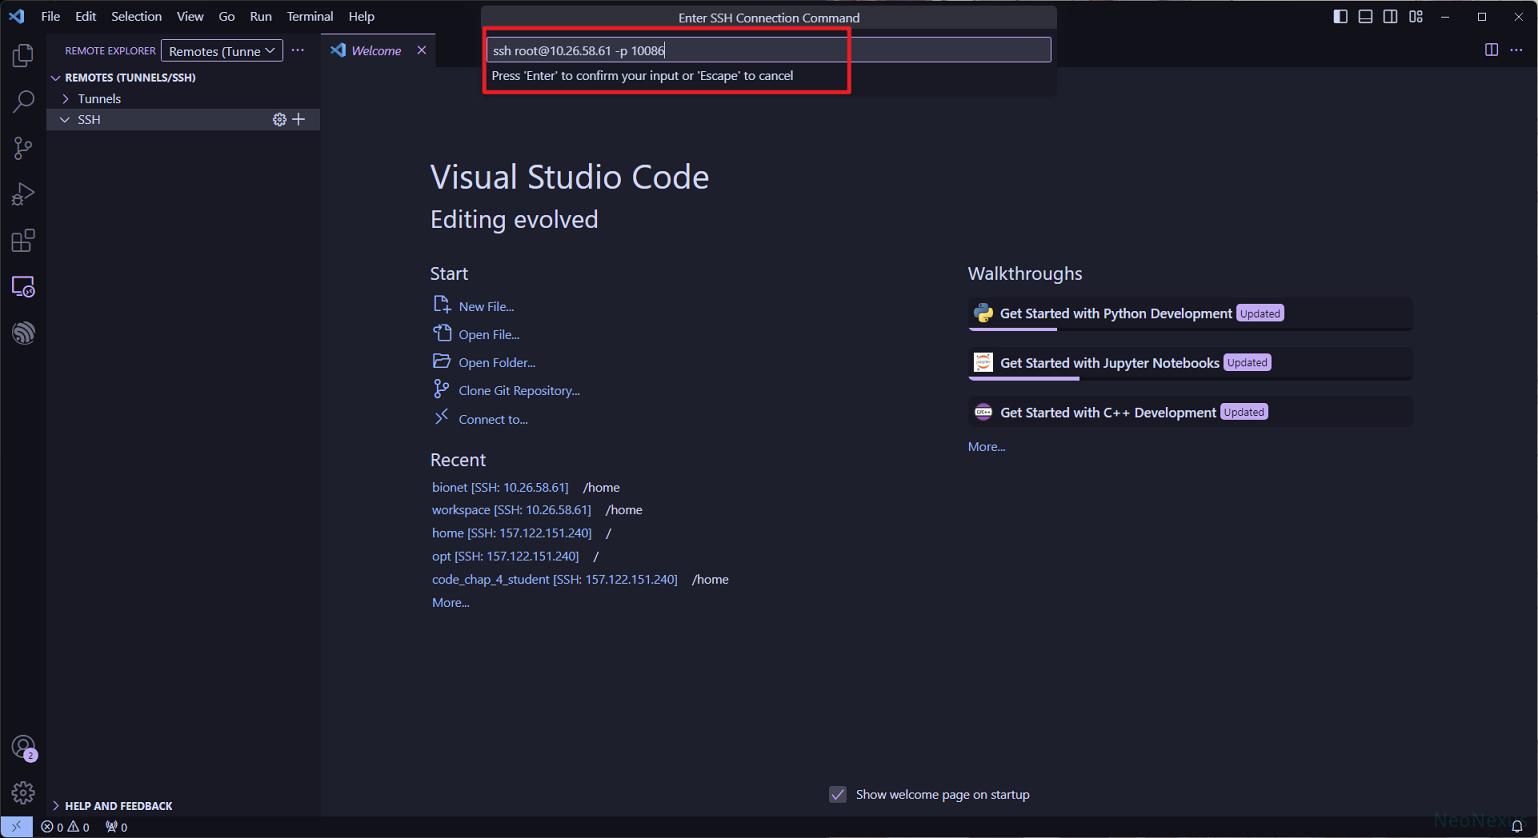This screenshot has width=1538, height=838.
Task: Add new SSH remote with plus icon
Action: (299, 120)
